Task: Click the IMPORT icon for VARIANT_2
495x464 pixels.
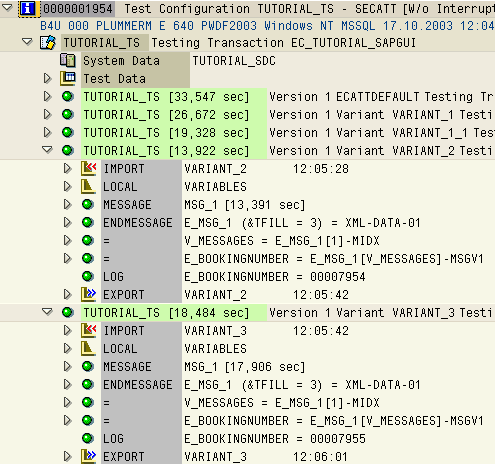Action: click(x=88, y=169)
